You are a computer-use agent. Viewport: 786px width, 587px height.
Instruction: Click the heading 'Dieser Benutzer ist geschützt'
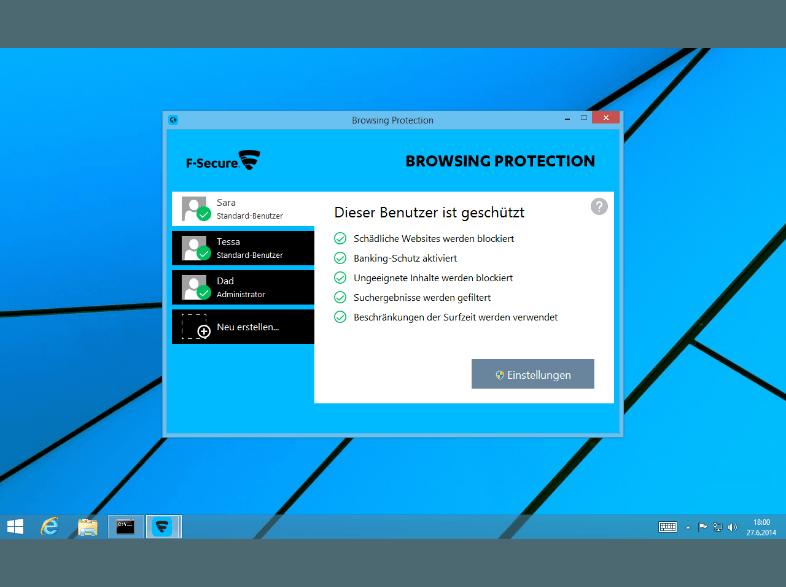(429, 213)
